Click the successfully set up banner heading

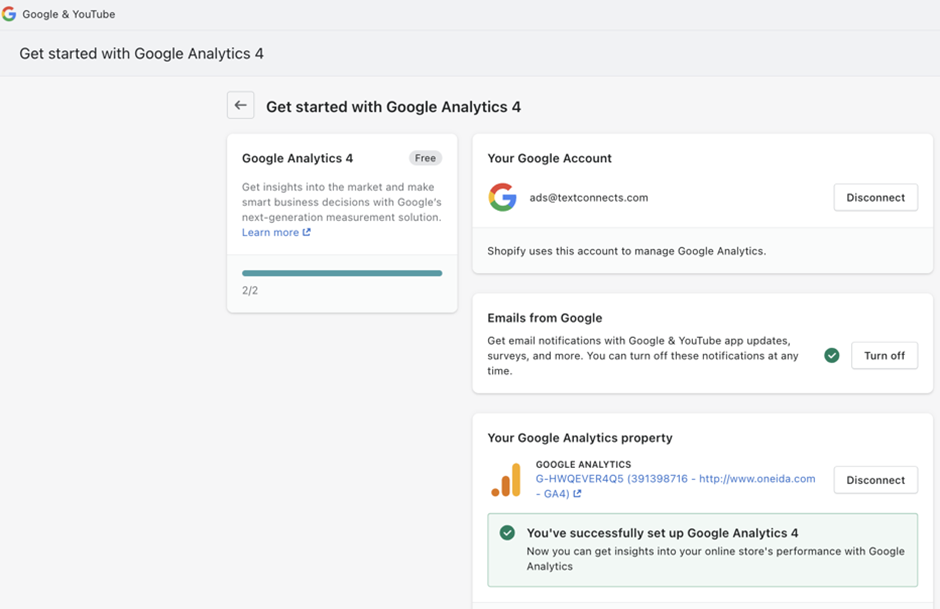coord(662,533)
